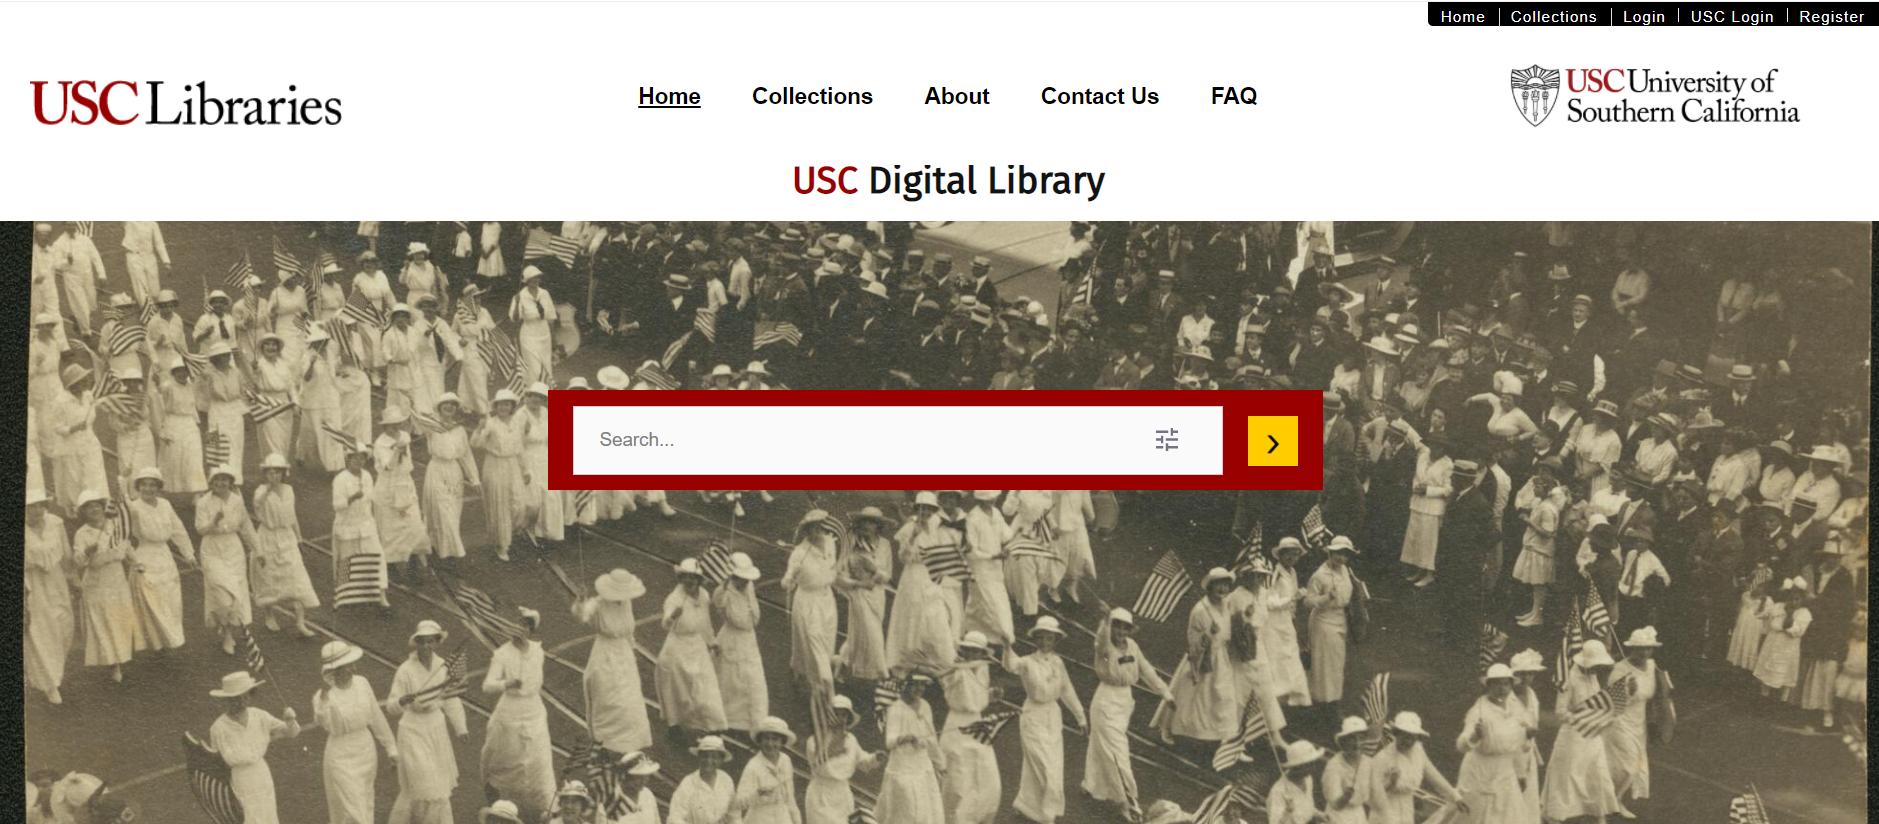1879x824 pixels.
Task: Open the Contact Us page
Action: [1100, 96]
